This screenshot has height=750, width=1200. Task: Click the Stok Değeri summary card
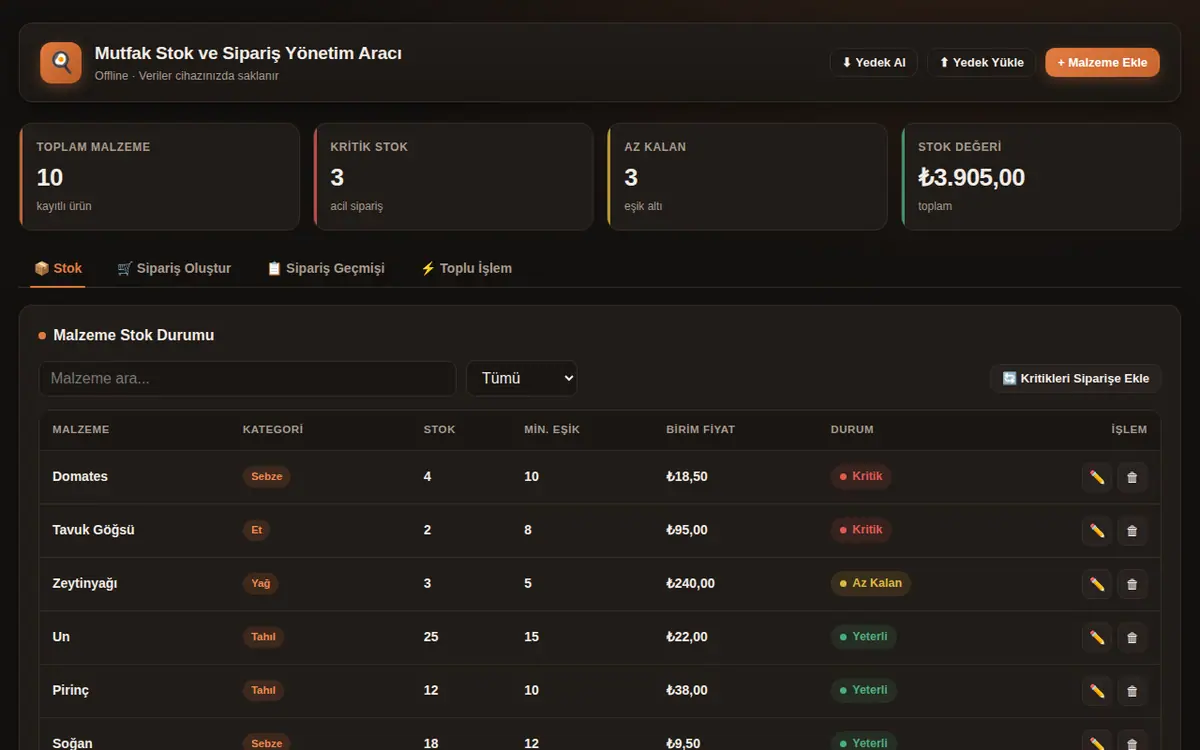pos(1041,177)
